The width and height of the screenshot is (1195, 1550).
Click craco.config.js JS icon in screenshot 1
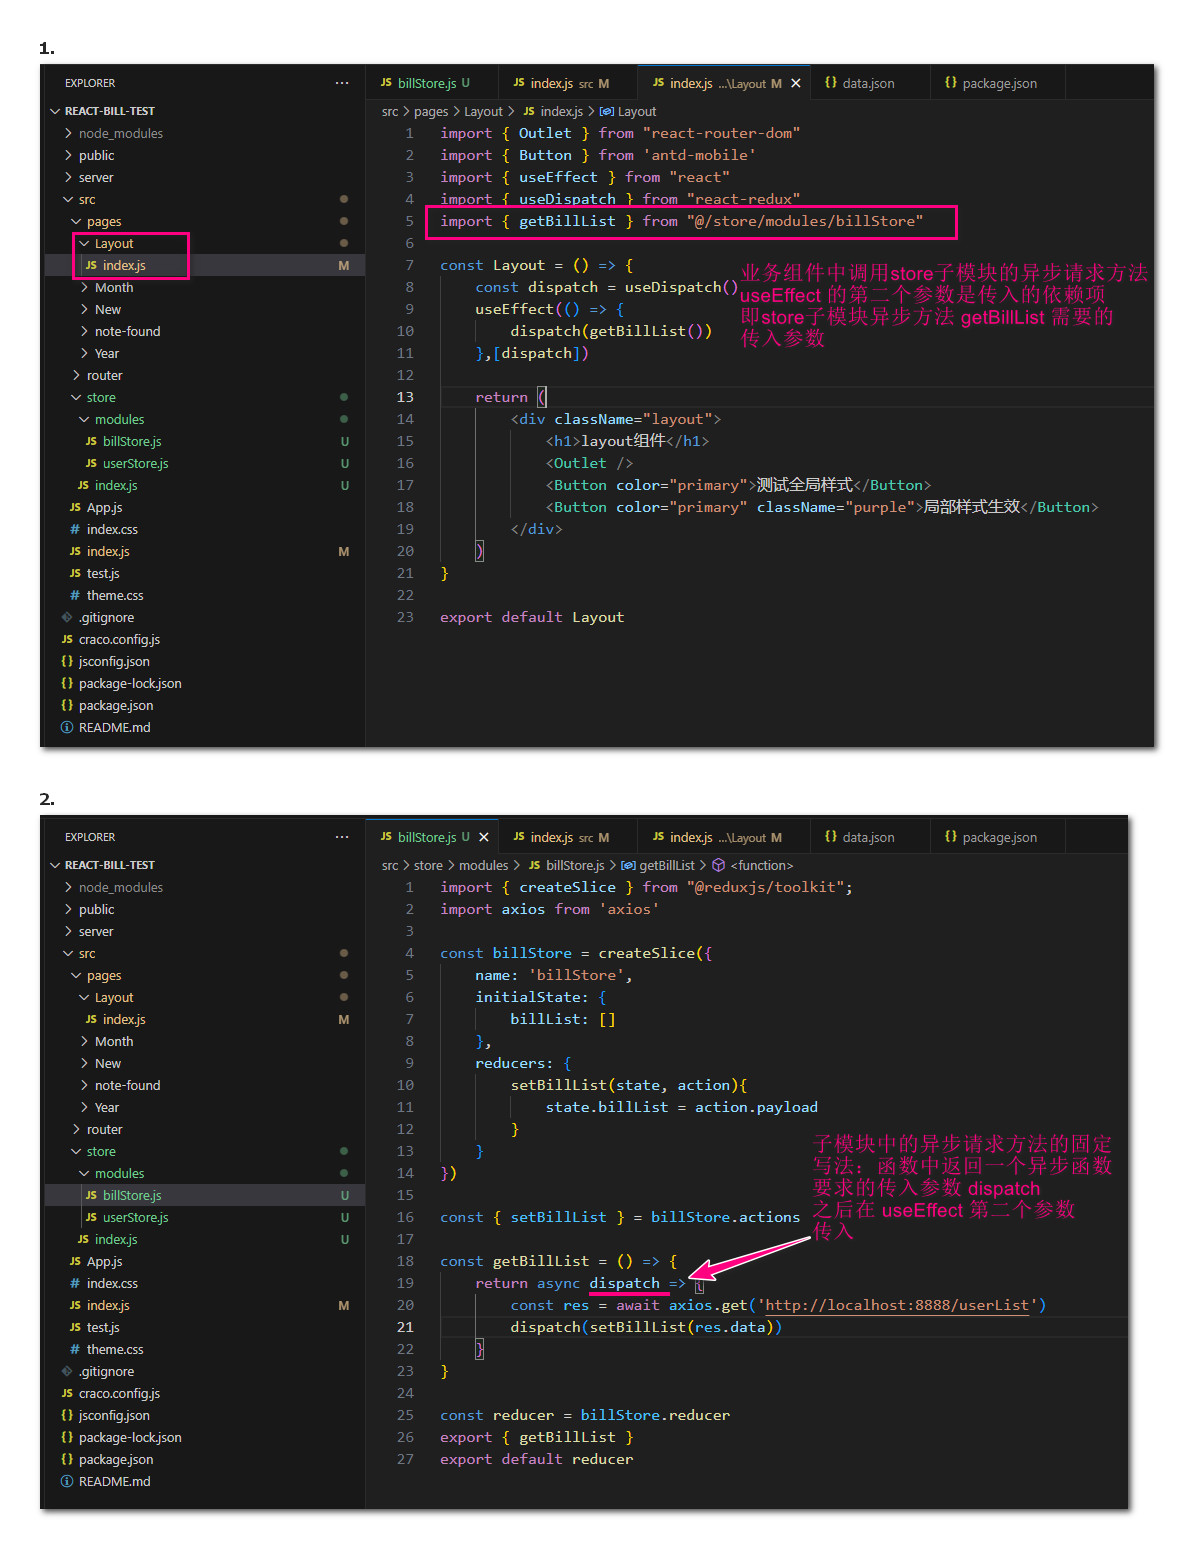pyautogui.click(x=67, y=639)
